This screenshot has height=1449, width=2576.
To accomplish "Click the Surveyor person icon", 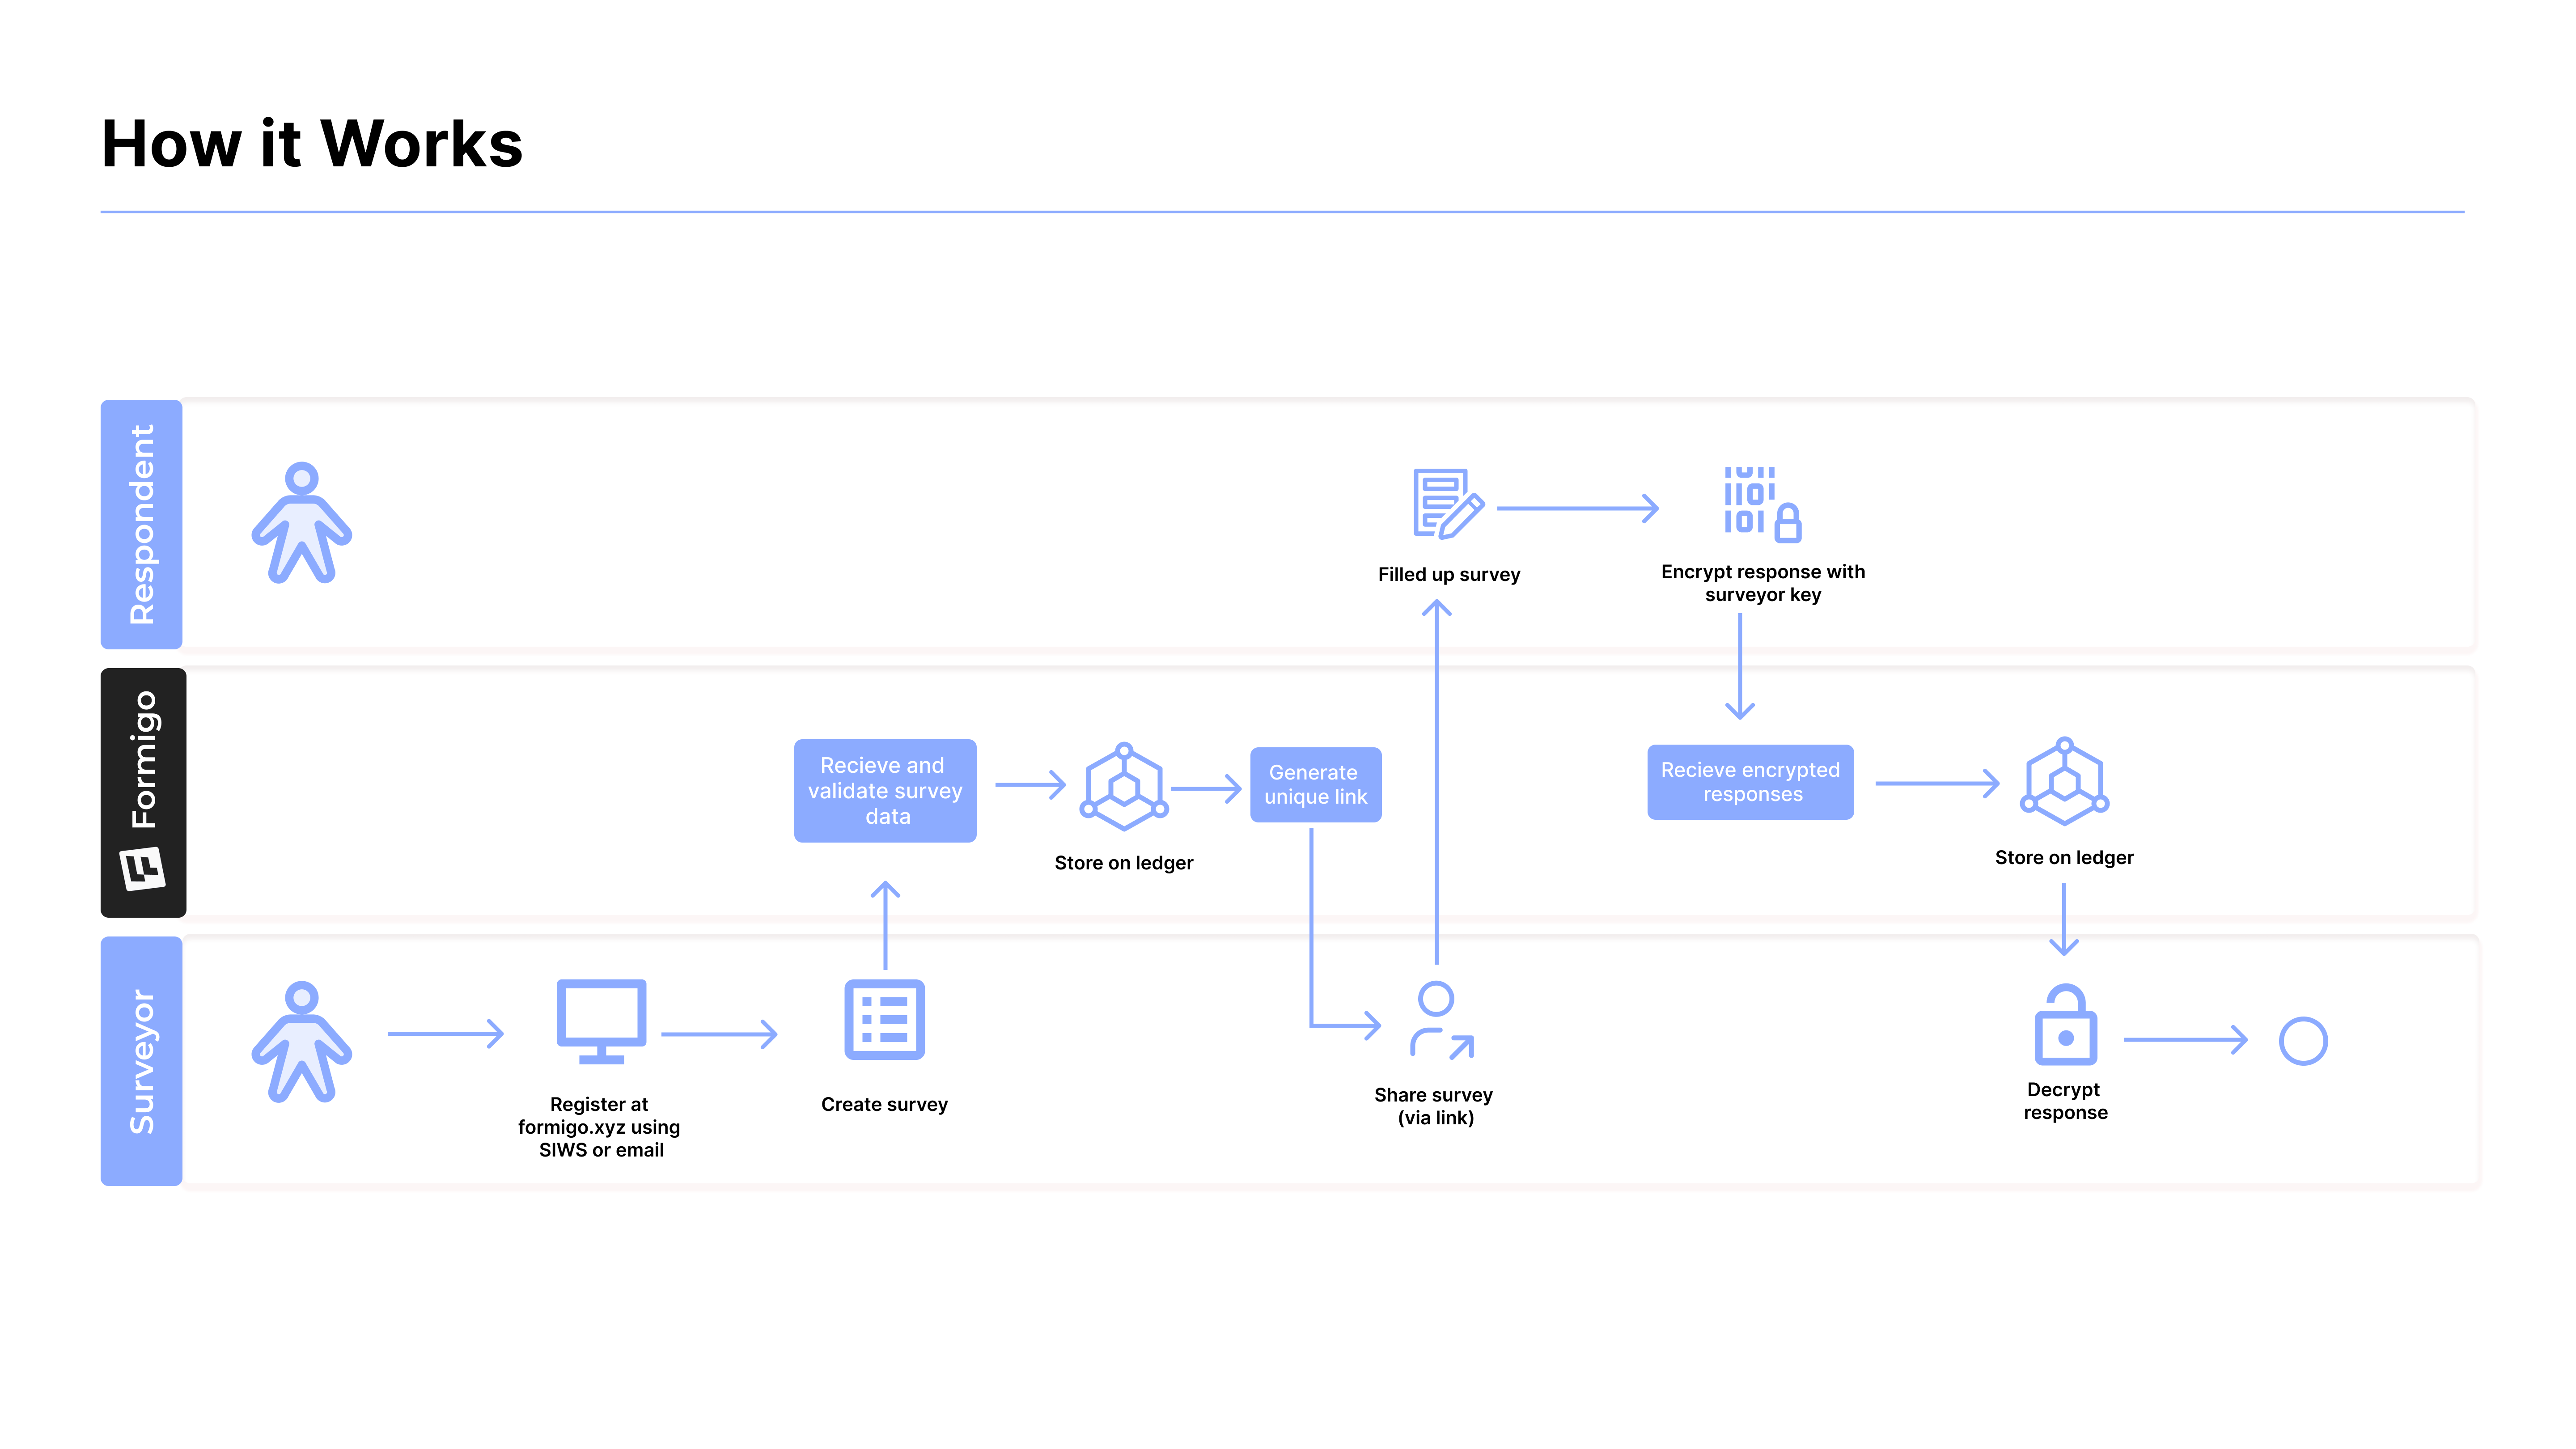I will point(301,1041).
